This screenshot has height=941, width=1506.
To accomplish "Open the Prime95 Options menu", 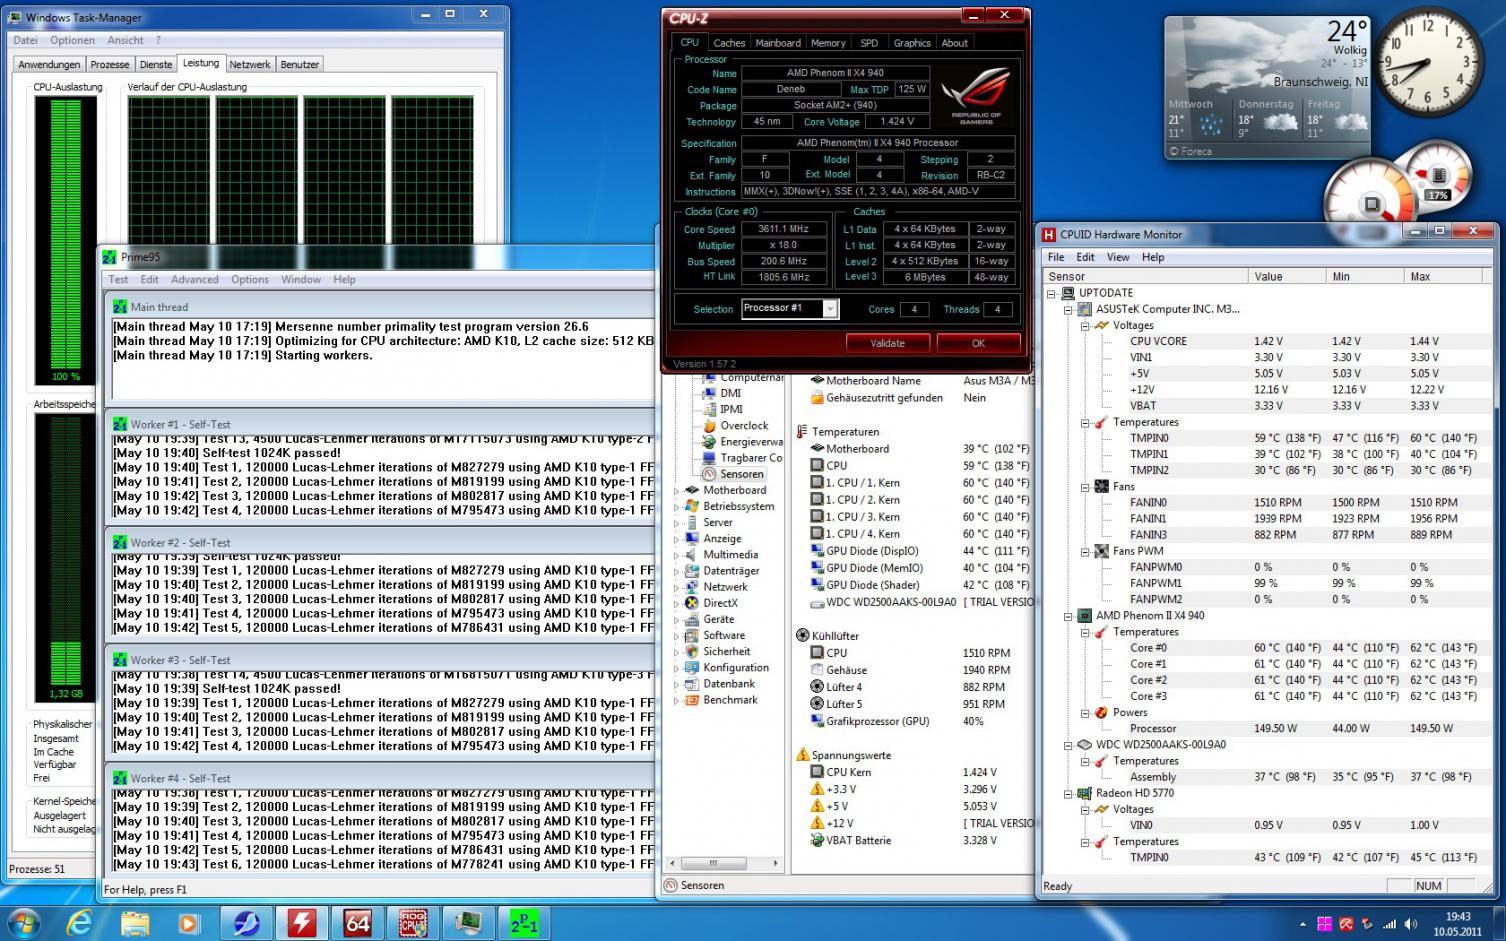I will [x=250, y=279].
